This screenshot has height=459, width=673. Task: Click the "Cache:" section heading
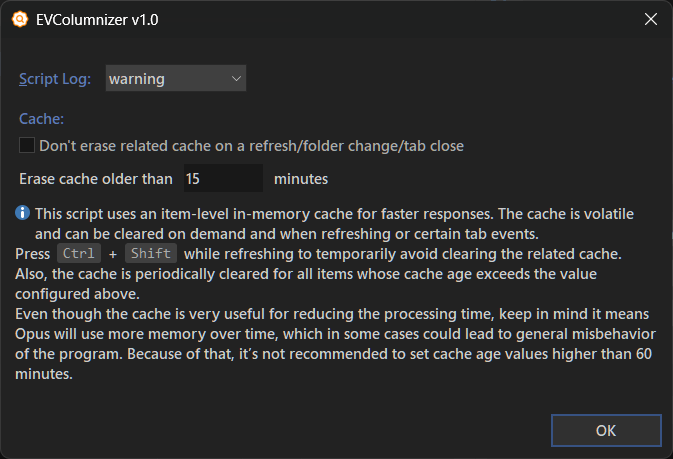point(42,119)
